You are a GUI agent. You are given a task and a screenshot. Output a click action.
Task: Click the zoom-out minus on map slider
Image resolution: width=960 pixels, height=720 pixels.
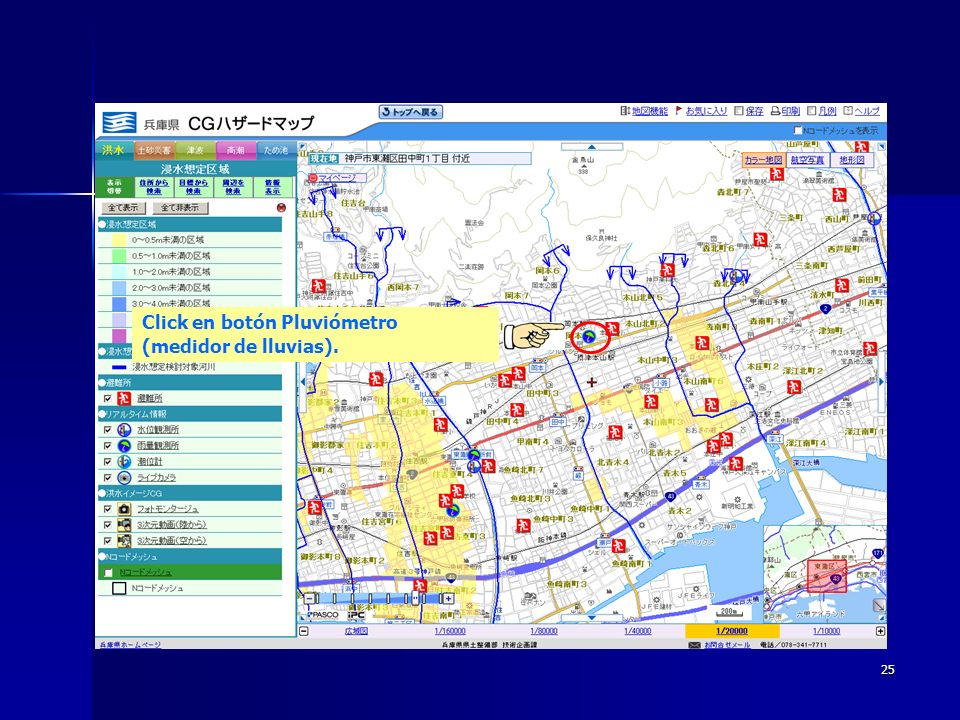(x=310, y=598)
